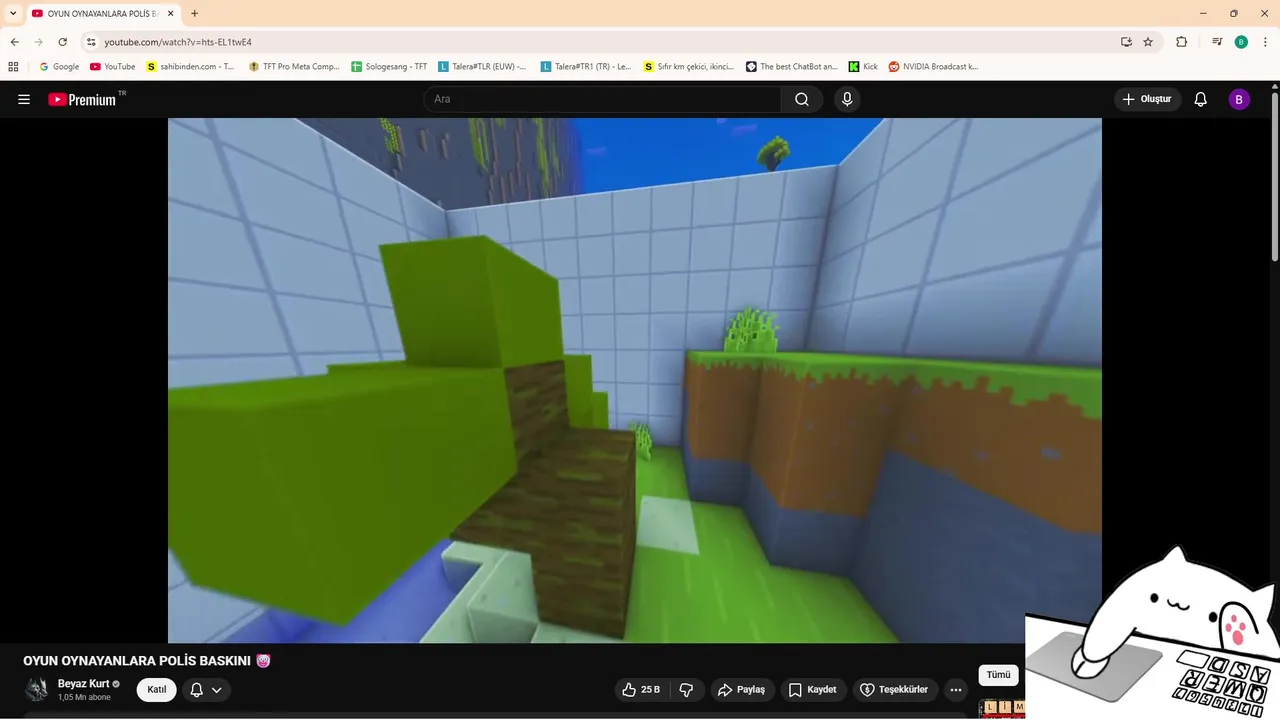Screen dimensions: 1280x720
Task: Open the media control toolbar icon
Action: 1217,42
